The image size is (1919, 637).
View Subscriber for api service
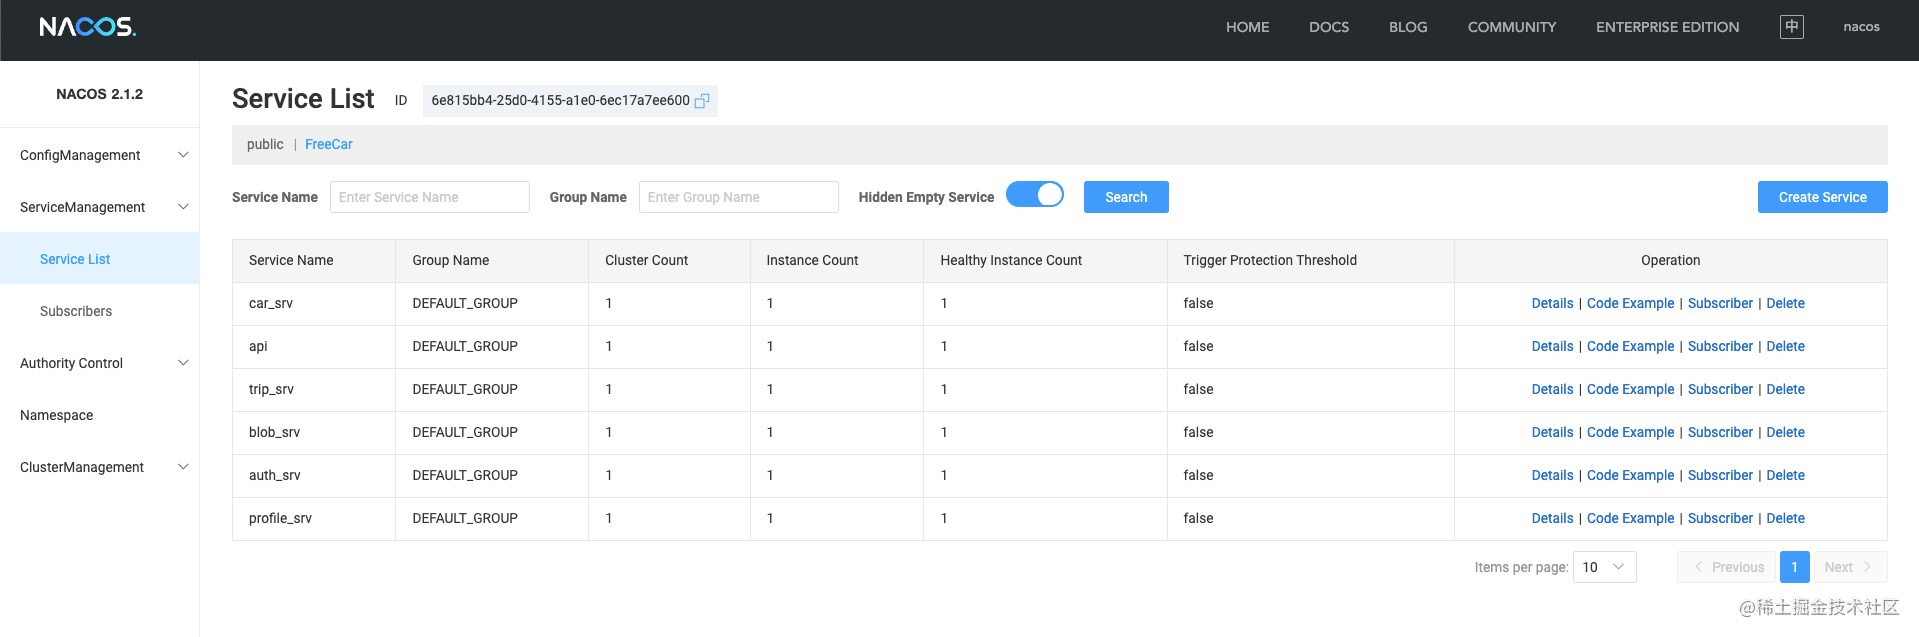coord(1720,346)
